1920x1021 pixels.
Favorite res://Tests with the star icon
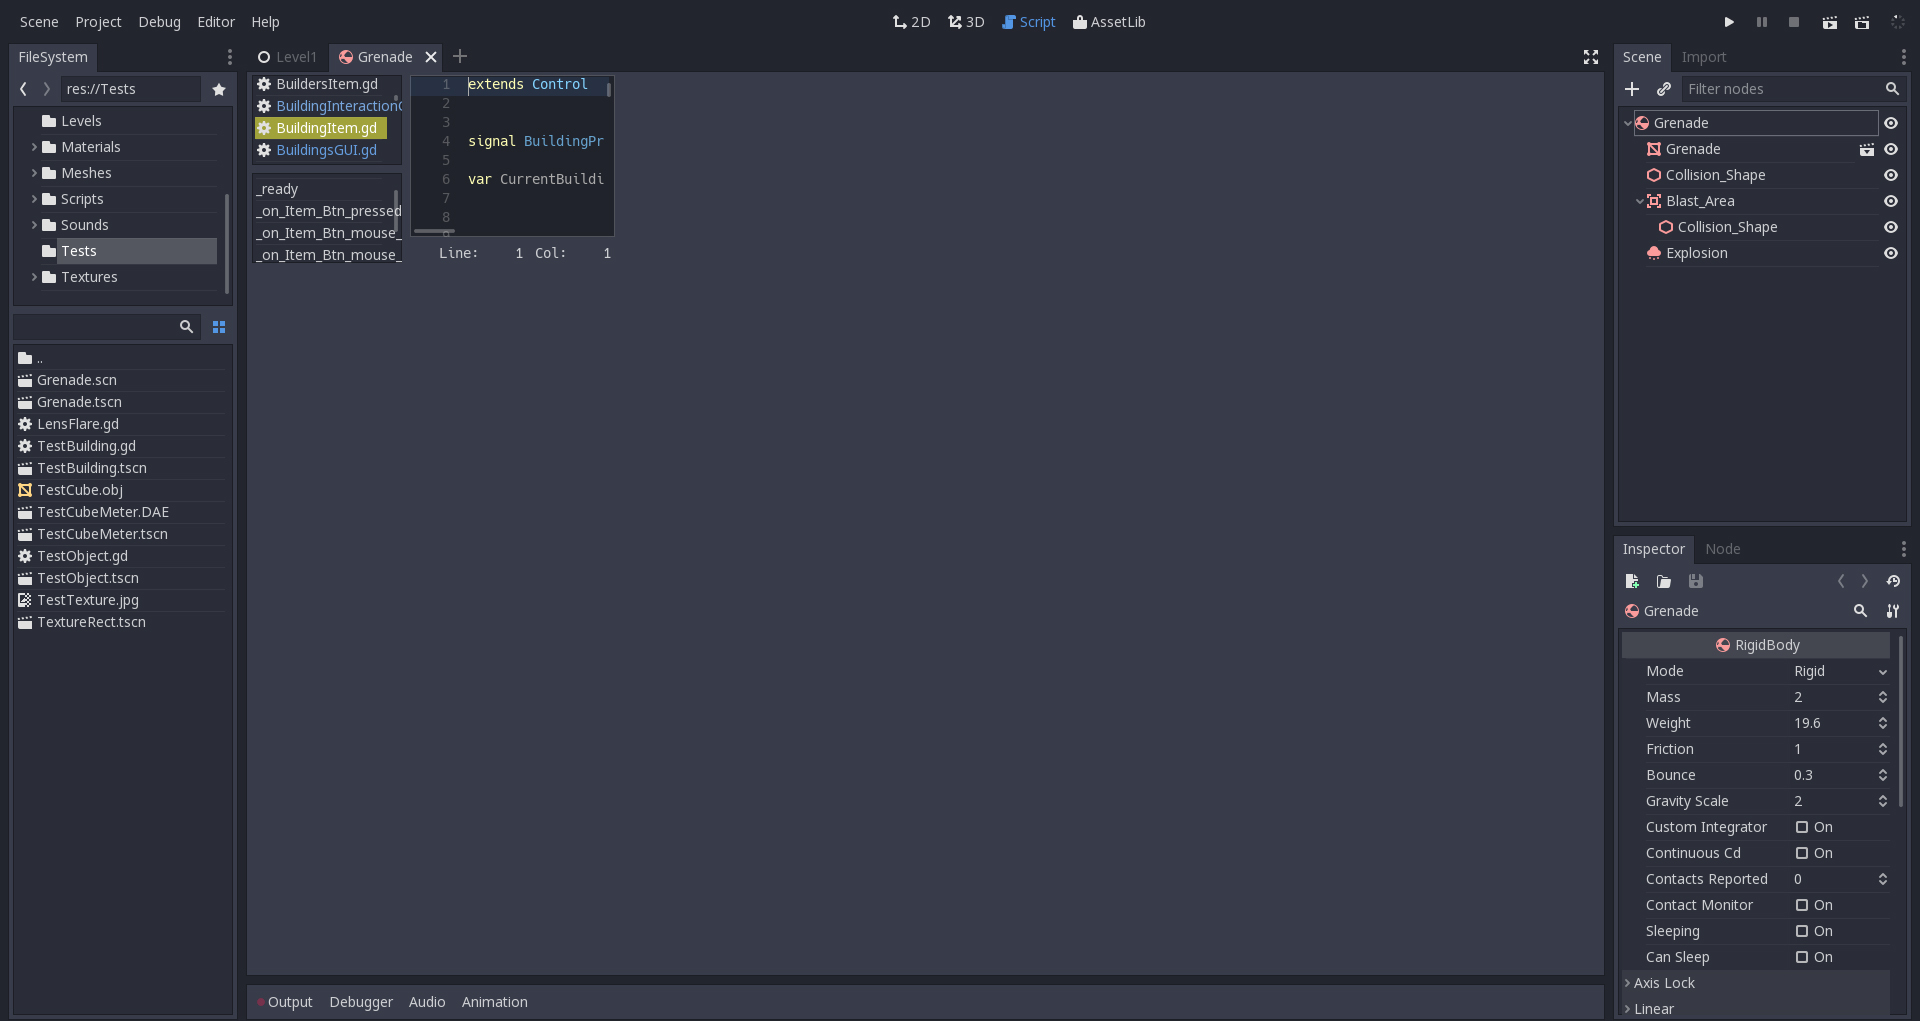219,89
